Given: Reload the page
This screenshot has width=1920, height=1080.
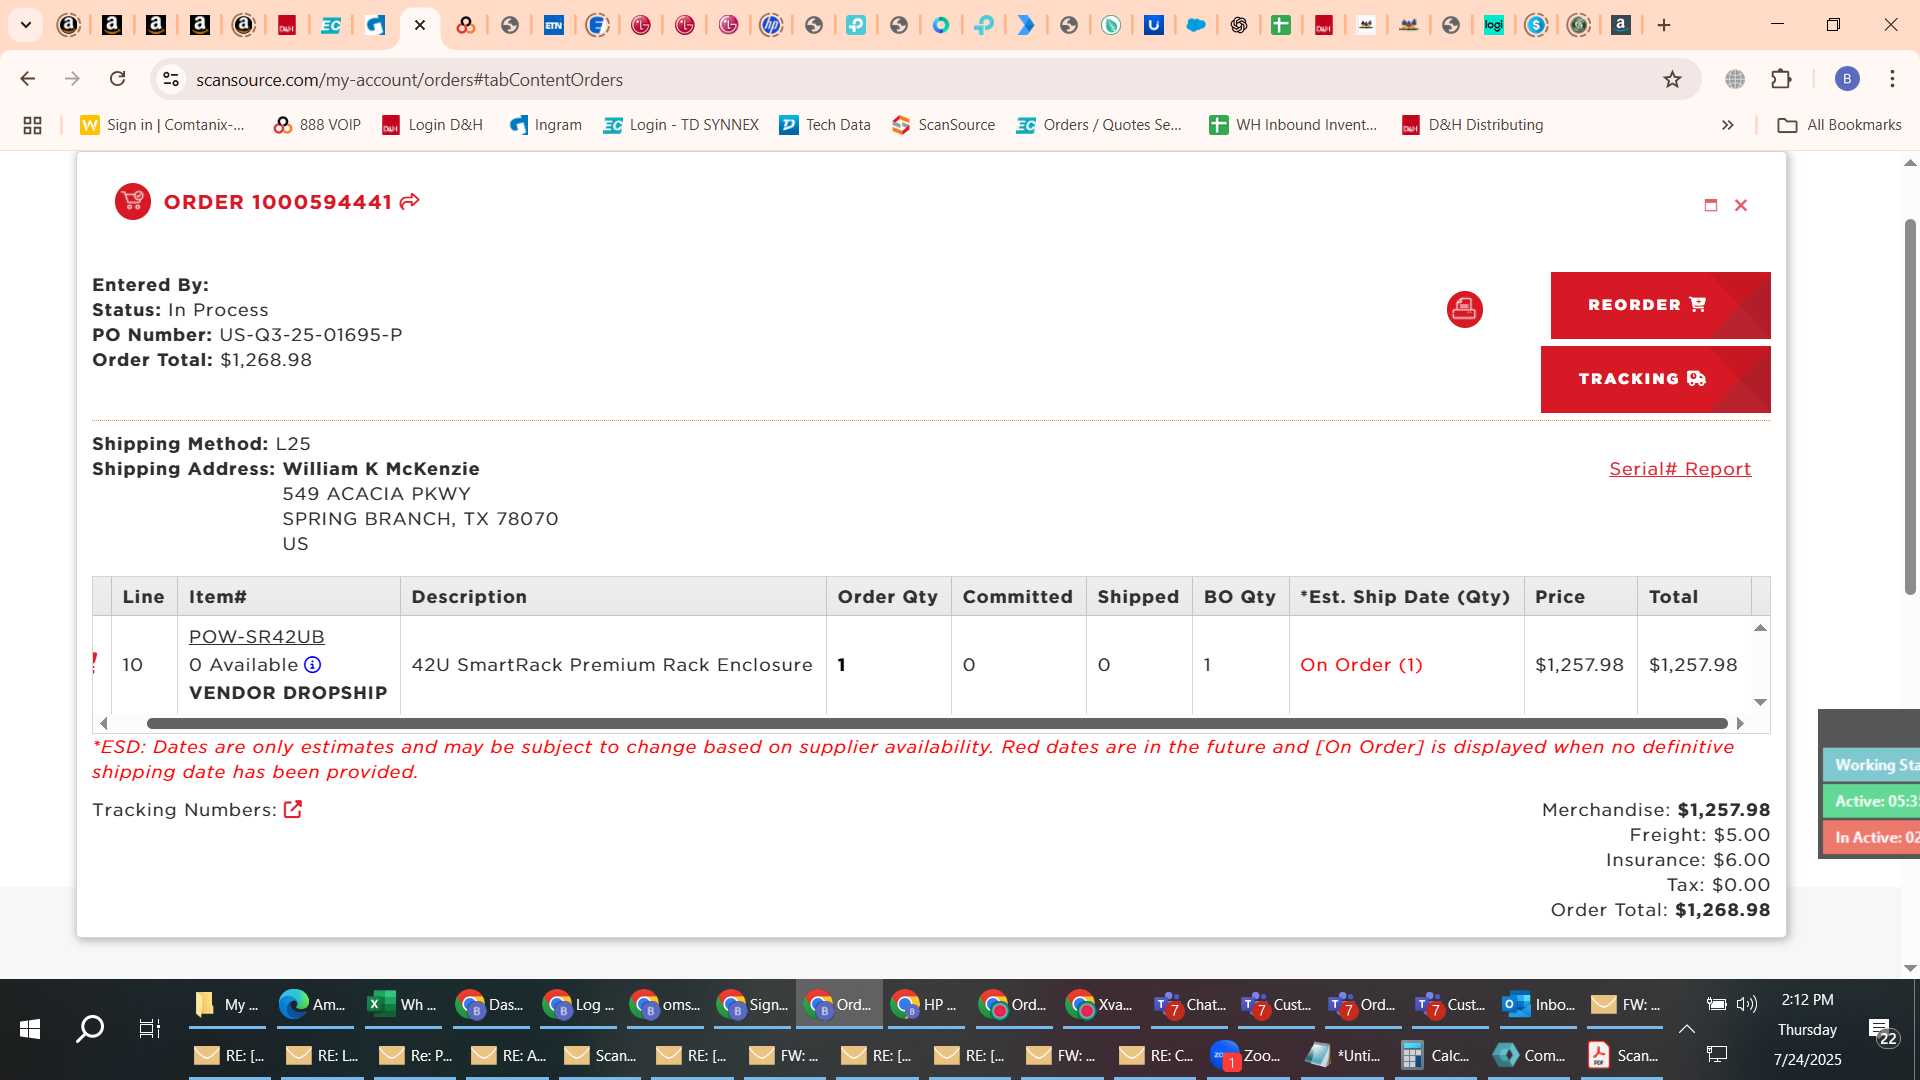Looking at the screenshot, I should 117,79.
